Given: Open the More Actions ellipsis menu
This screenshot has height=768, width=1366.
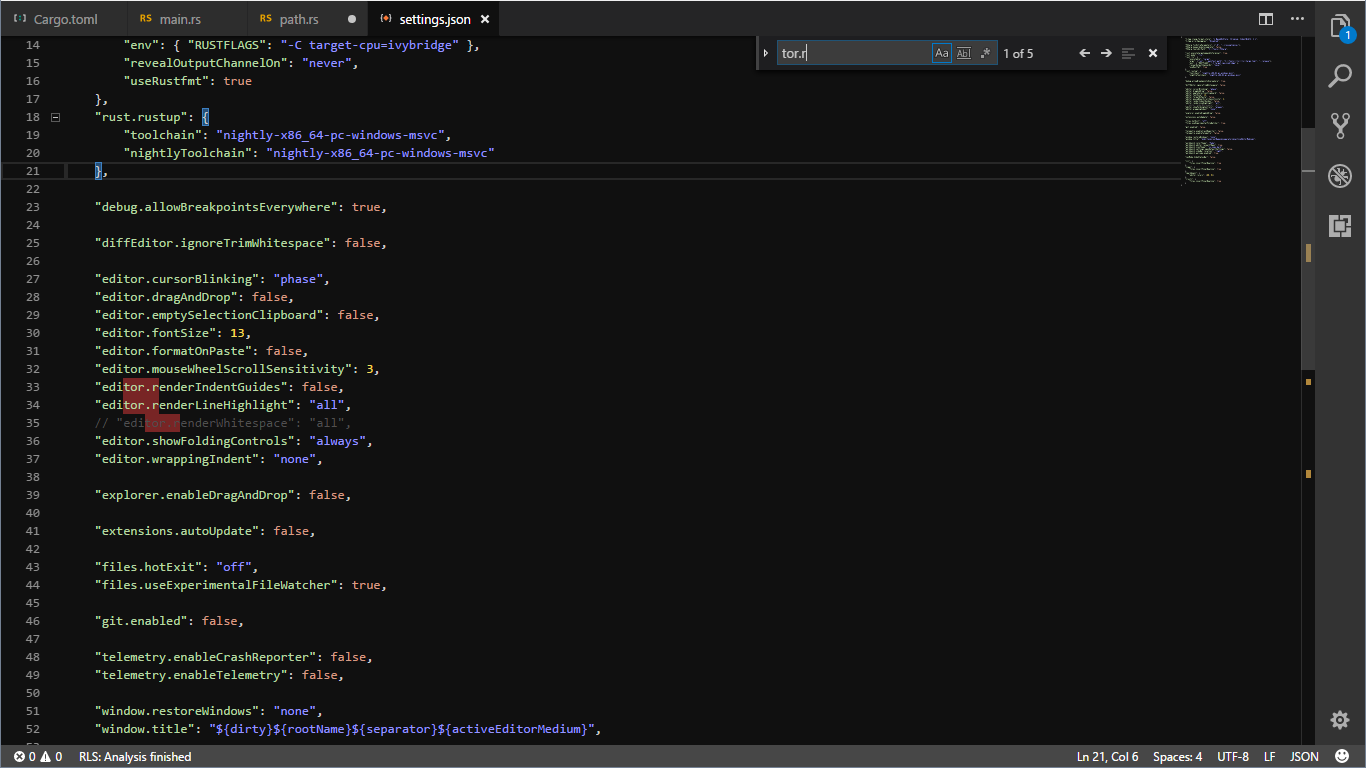Looking at the screenshot, I should coord(1298,18).
